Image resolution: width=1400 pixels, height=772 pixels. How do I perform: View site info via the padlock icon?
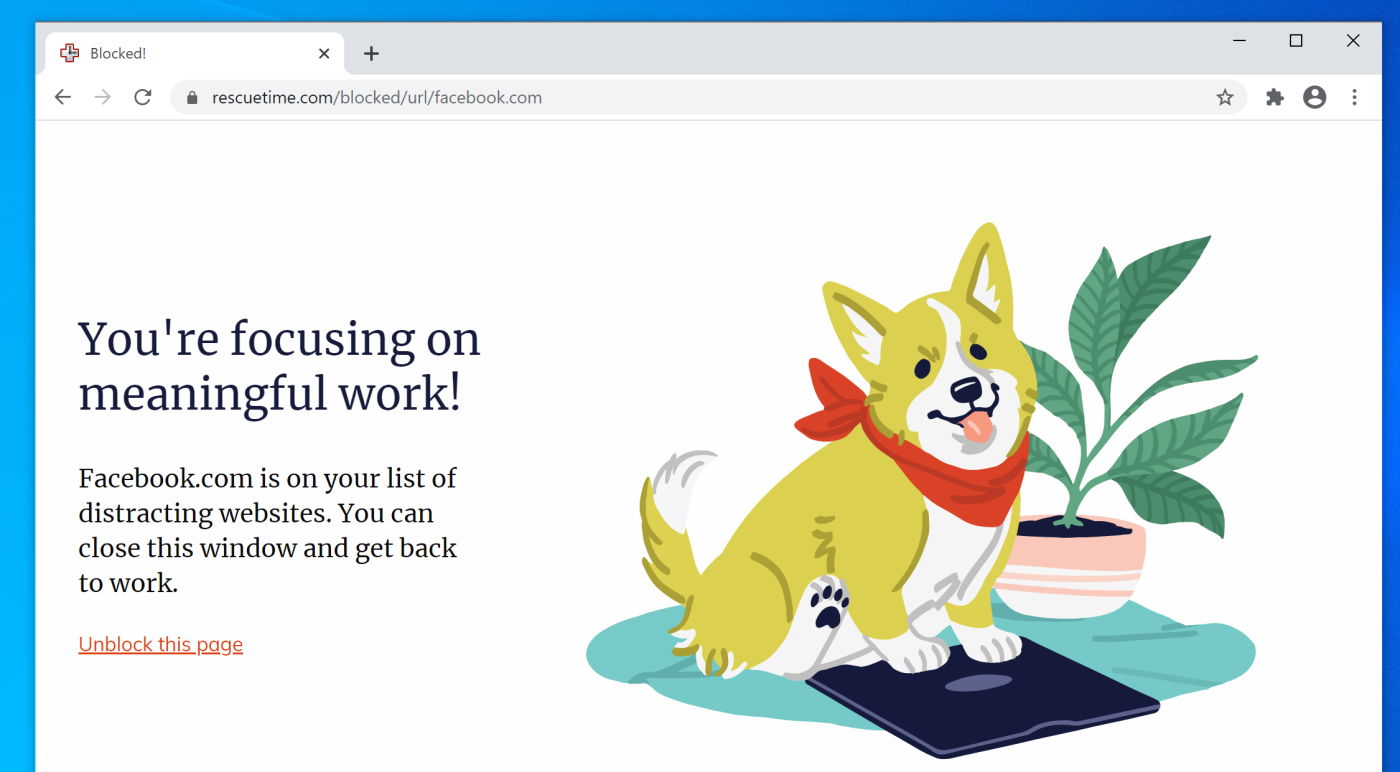[192, 97]
